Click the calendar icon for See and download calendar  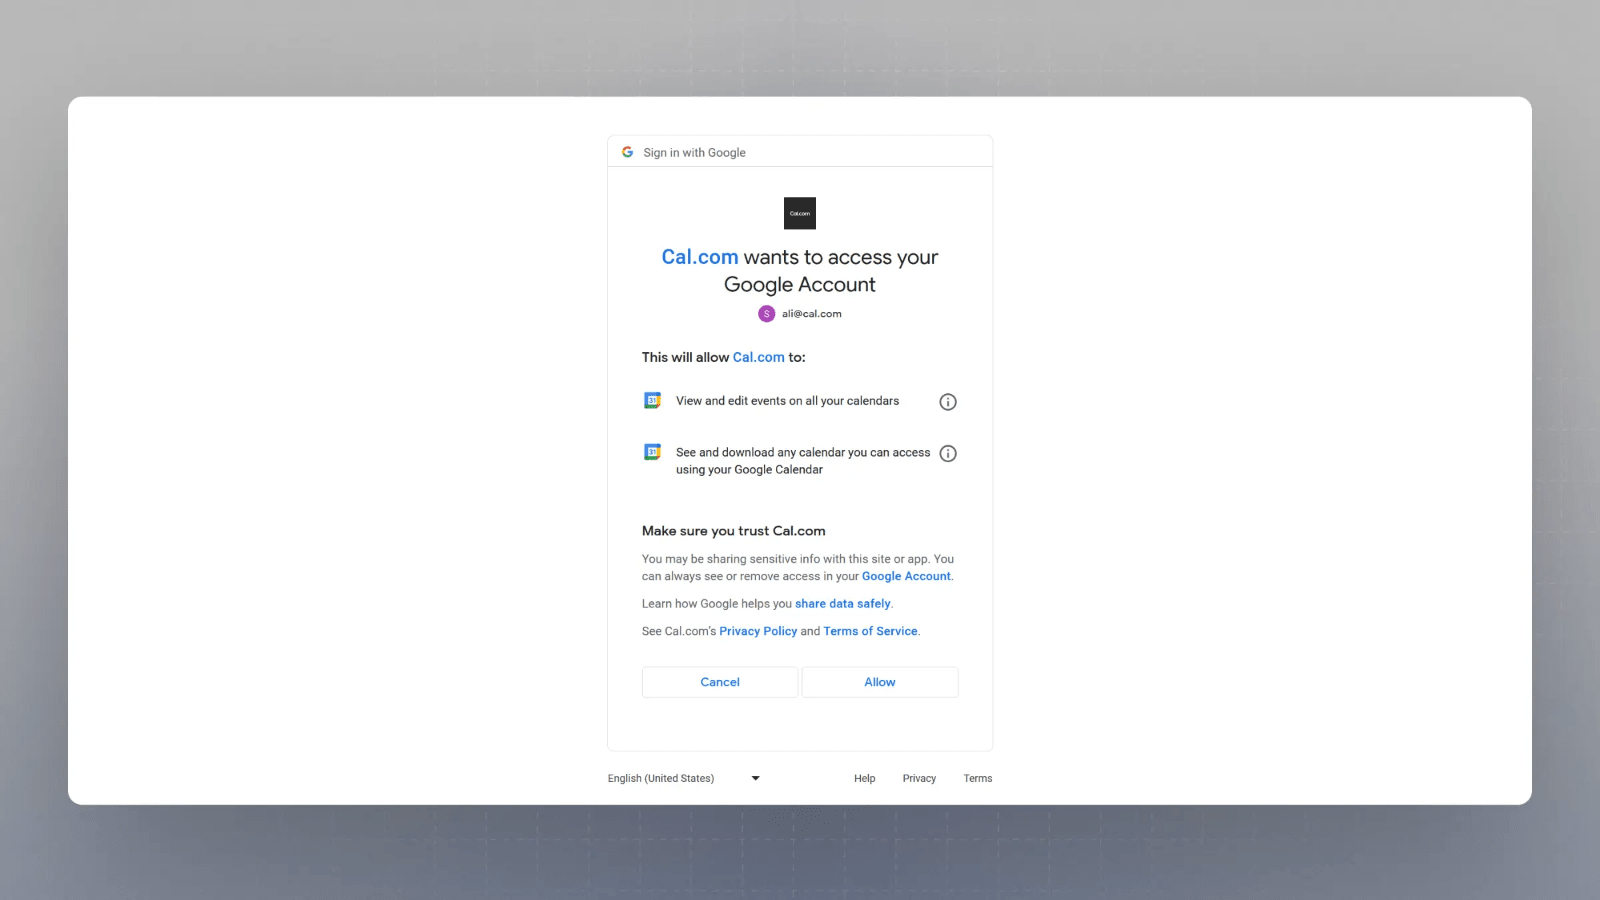coord(652,452)
